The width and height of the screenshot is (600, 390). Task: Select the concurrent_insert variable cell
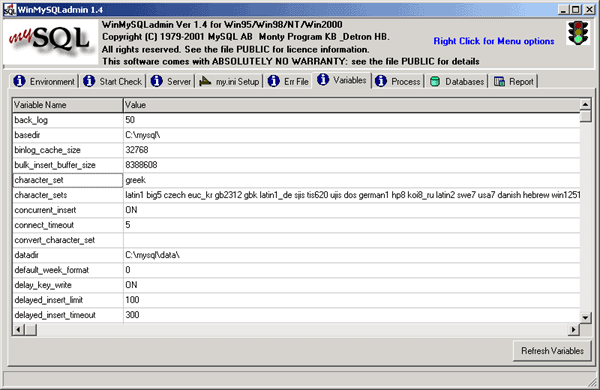click(68, 210)
